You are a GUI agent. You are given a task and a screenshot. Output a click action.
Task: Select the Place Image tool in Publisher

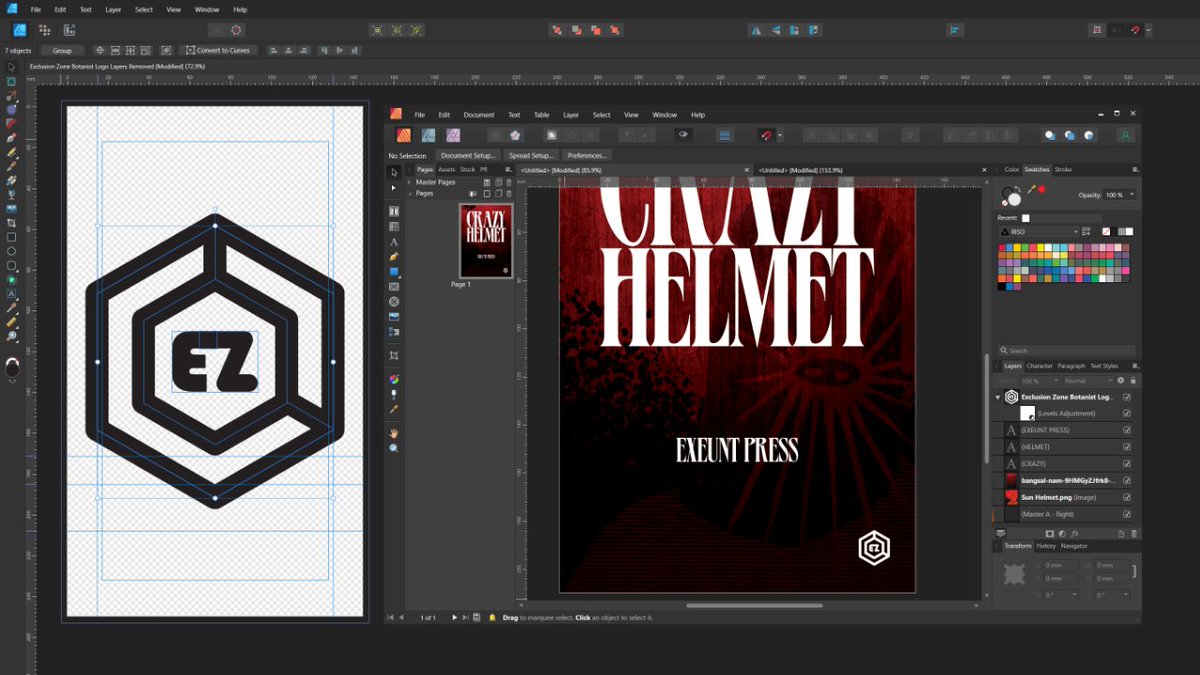coord(394,316)
